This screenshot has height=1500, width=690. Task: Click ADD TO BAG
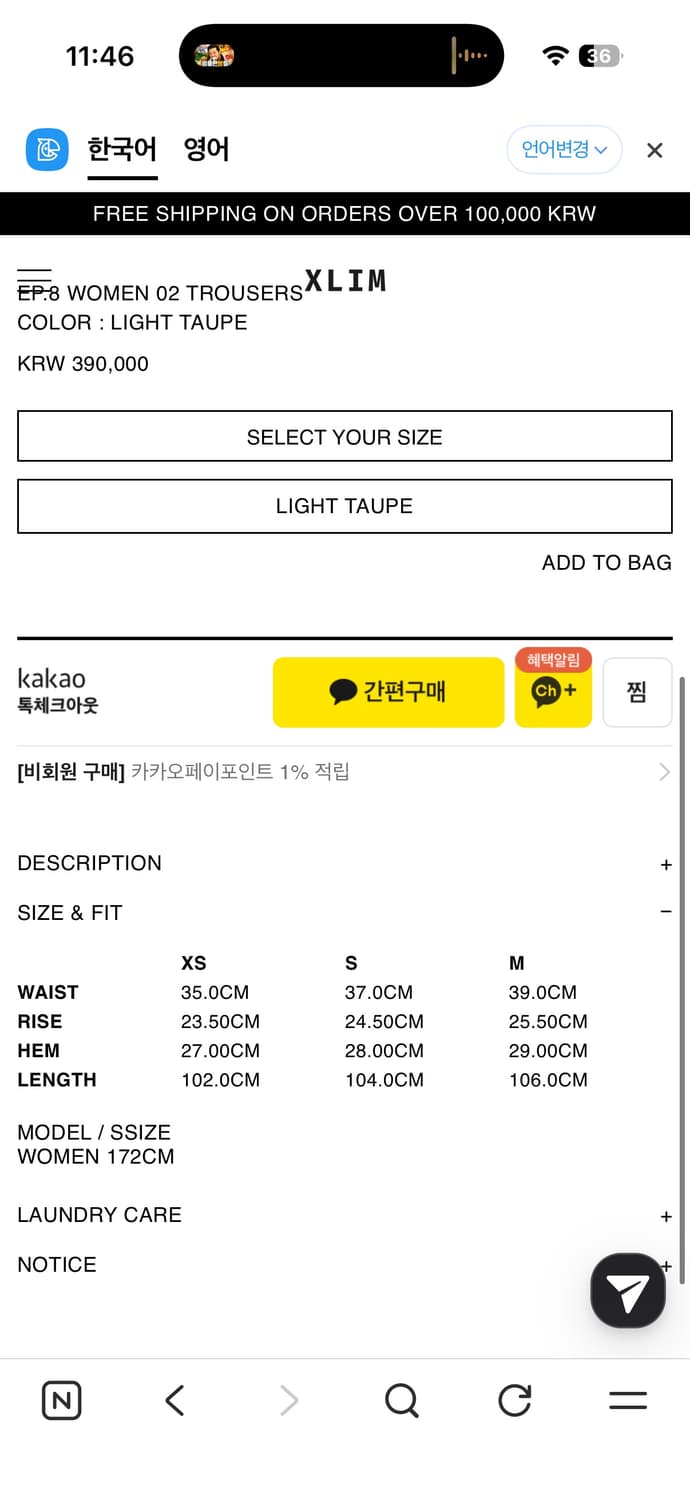[x=606, y=563]
